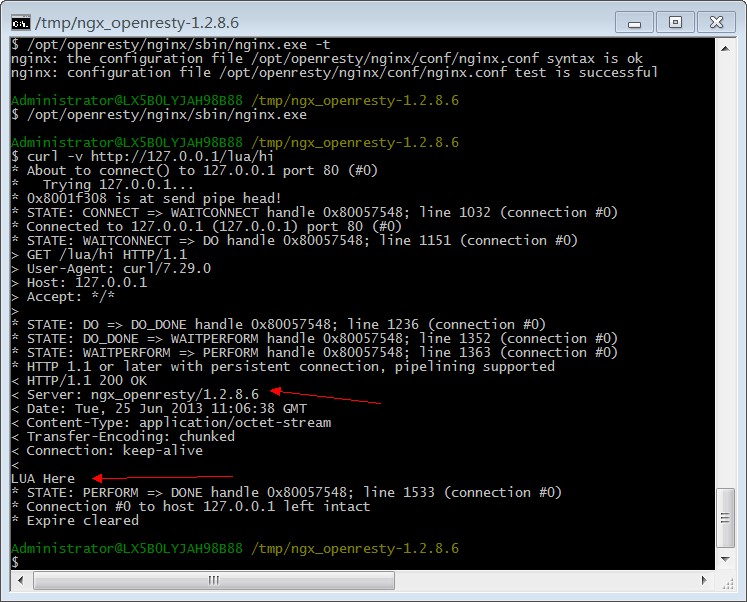The height and width of the screenshot is (602, 747).
Task: Click 'STATE: DO => DO_DONE' line
Action: tap(278, 325)
